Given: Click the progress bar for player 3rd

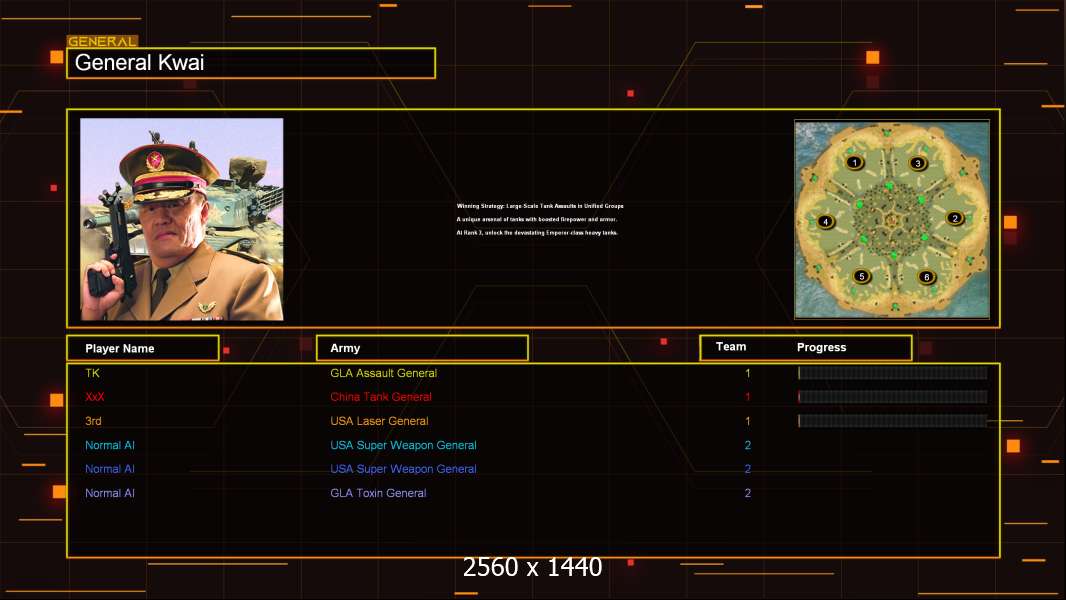Looking at the screenshot, I should tap(892, 421).
